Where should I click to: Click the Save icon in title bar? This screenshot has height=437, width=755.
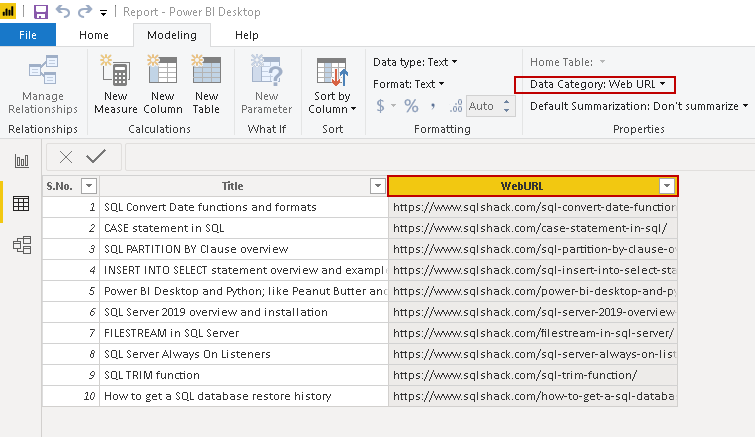click(41, 12)
